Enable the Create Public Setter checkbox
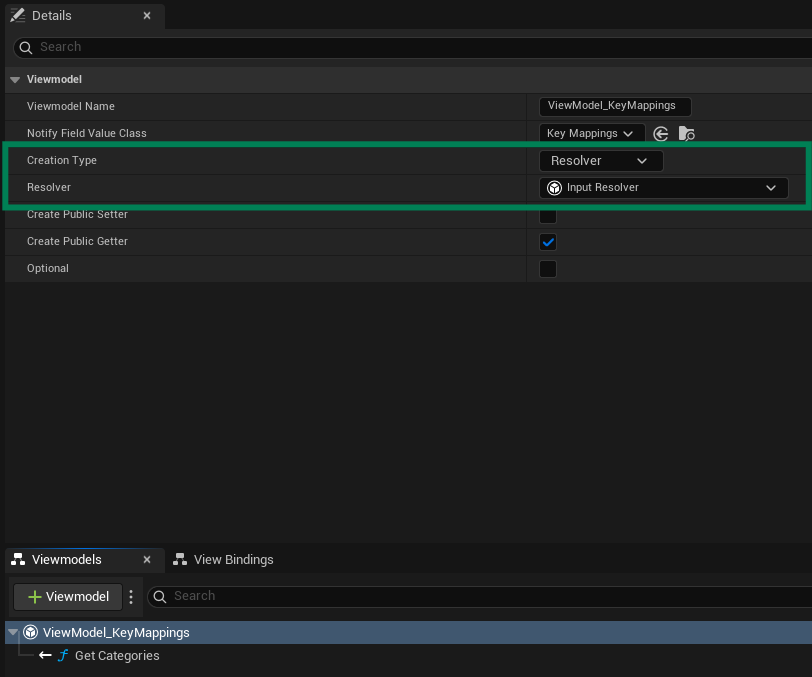The width and height of the screenshot is (812, 677). [547, 214]
